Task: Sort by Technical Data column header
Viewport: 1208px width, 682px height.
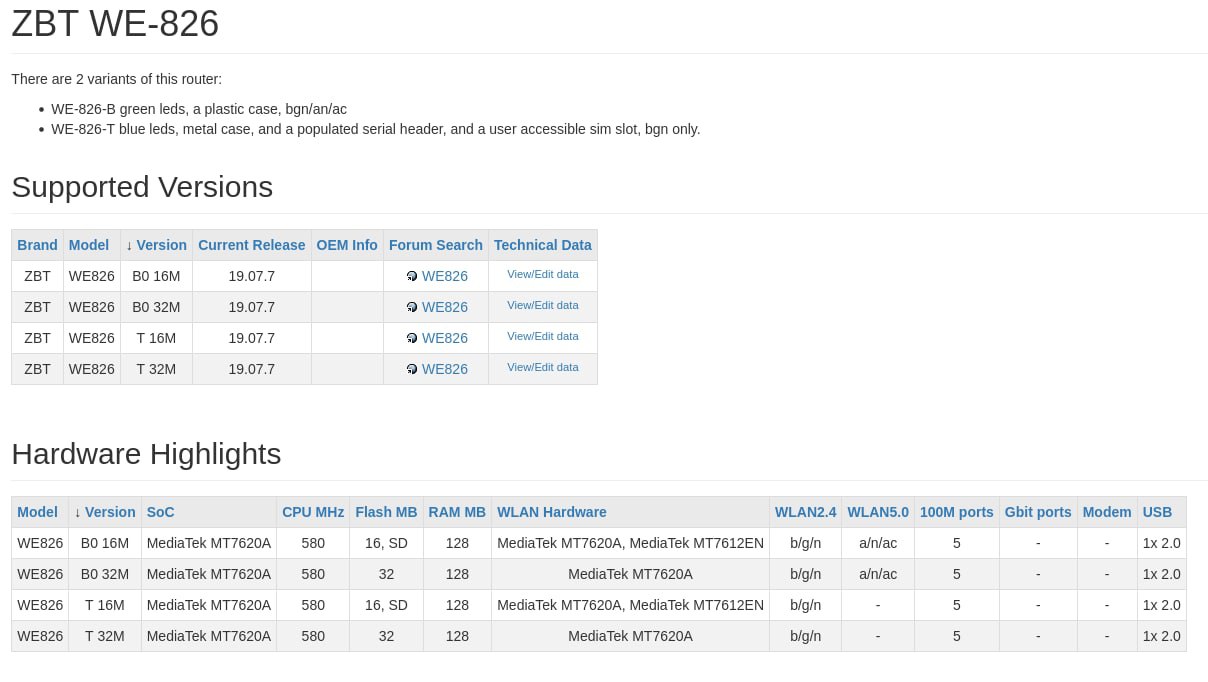Action: pos(543,245)
